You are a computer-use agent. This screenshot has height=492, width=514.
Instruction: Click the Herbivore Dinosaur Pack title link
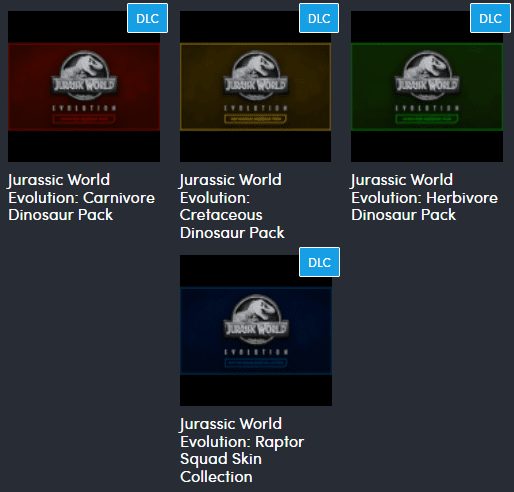[x=424, y=197]
